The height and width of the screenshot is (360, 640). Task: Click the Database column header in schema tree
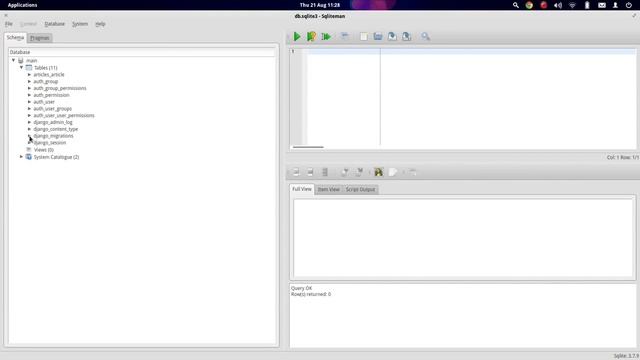point(142,52)
